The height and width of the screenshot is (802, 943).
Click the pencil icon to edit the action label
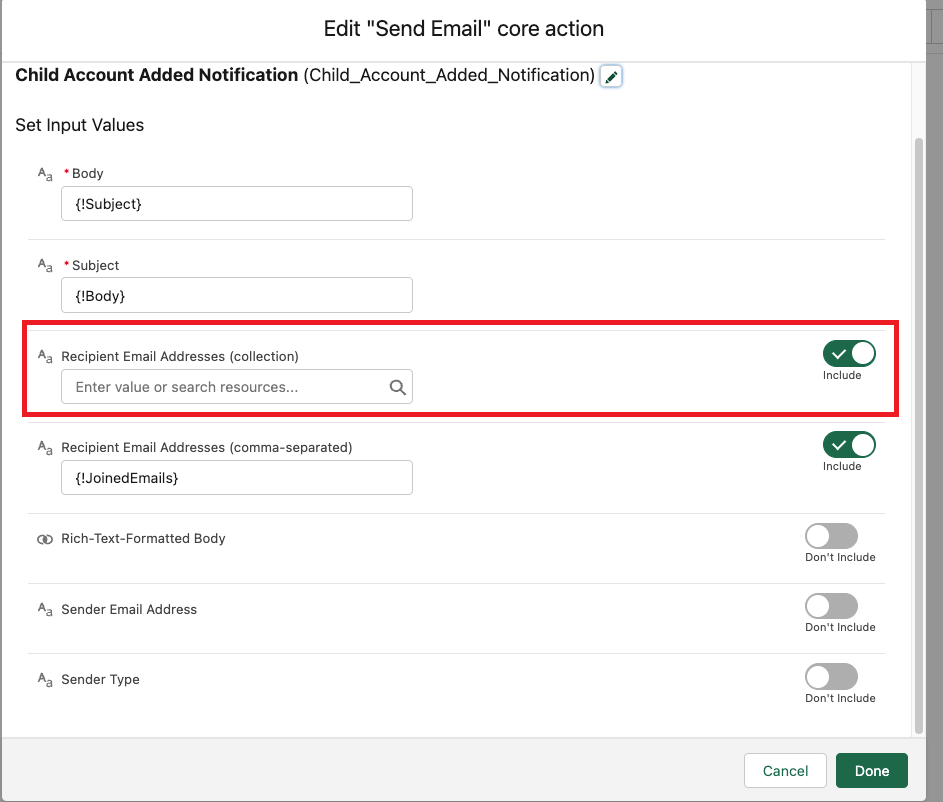point(611,75)
